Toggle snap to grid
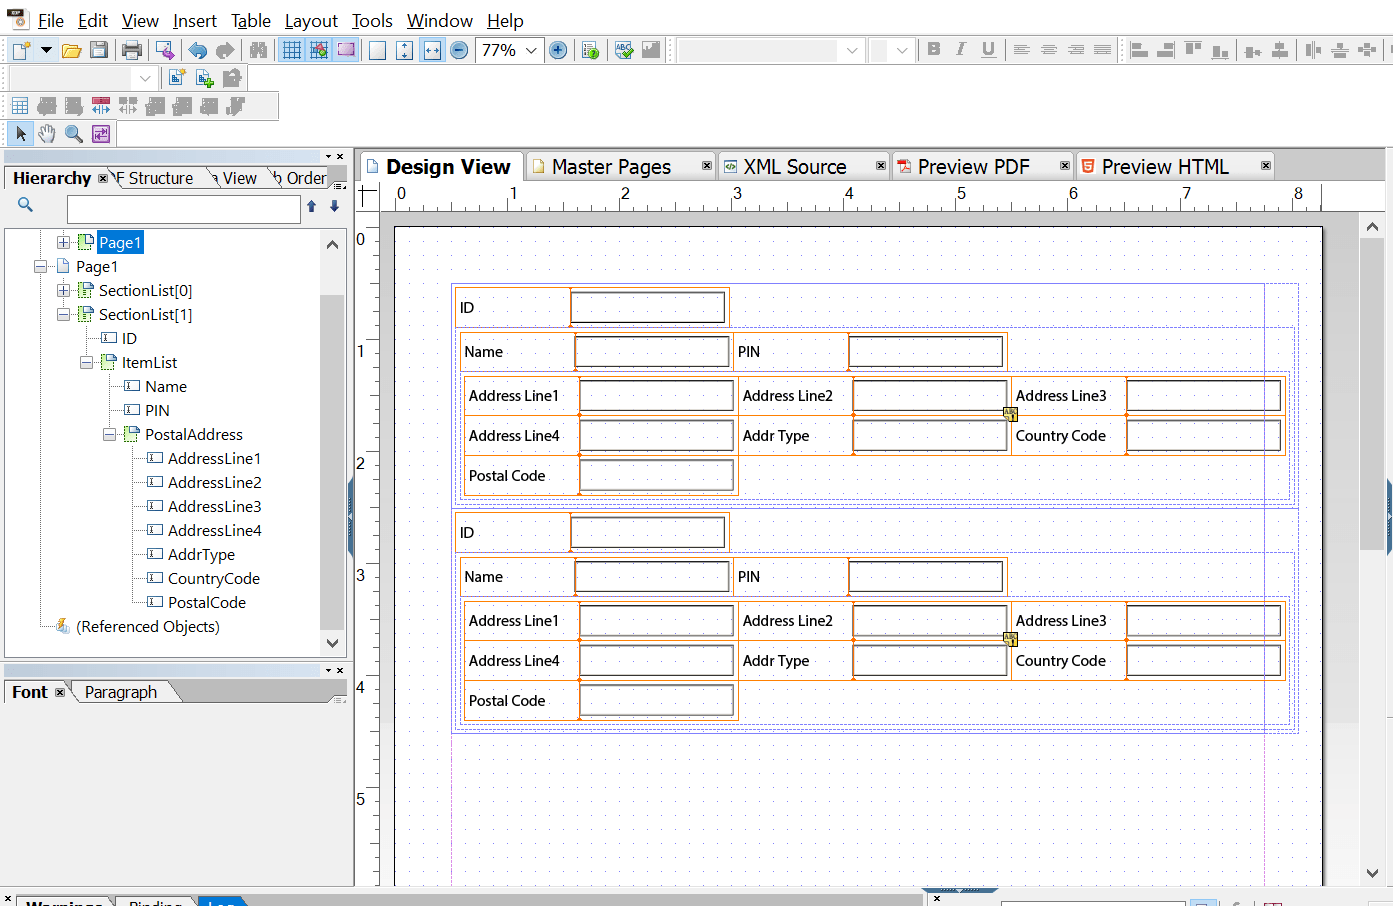Screen dimensions: 1393x906 [x=317, y=49]
